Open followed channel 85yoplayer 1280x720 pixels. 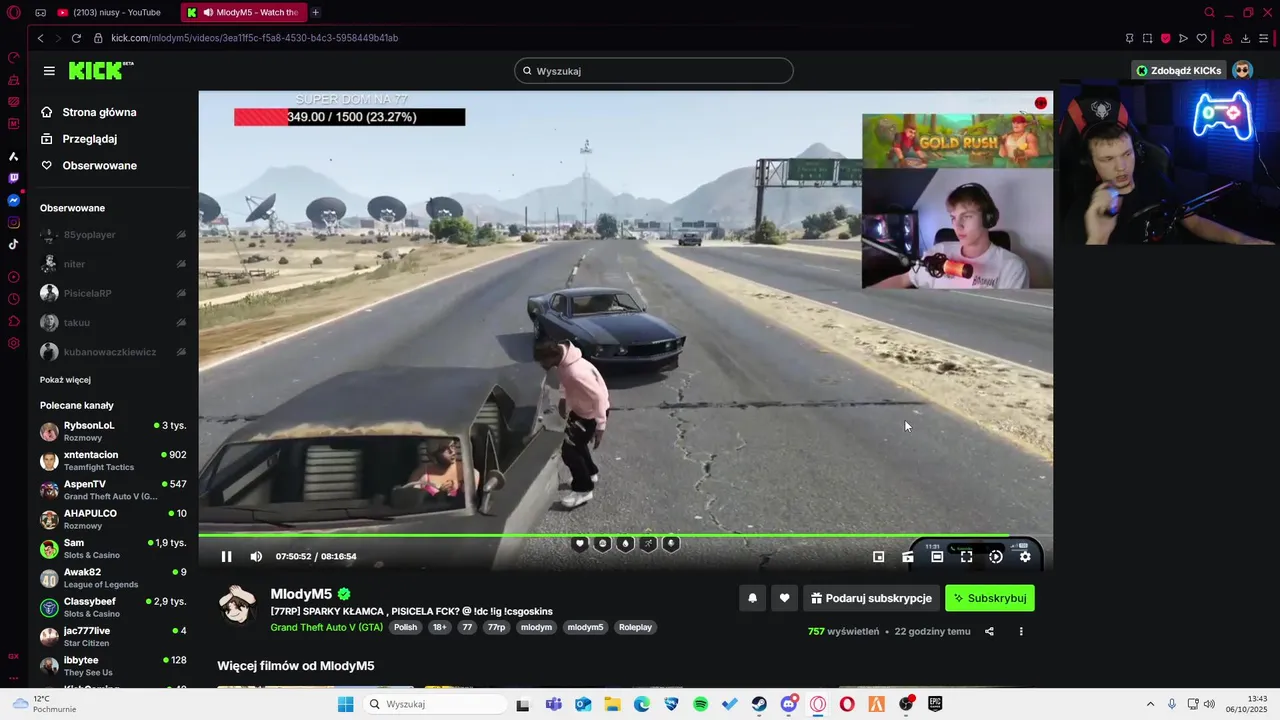coord(113,235)
